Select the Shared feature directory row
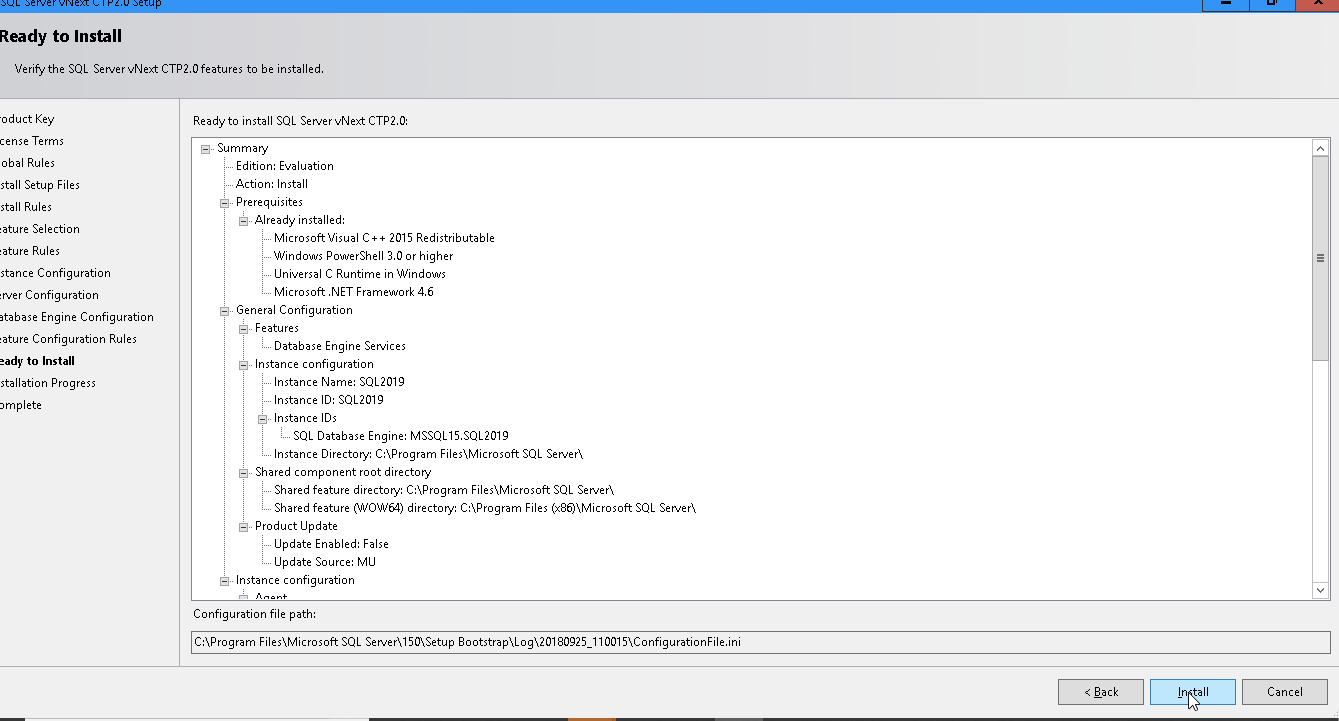The width and height of the screenshot is (1339, 721). coord(444,490)
